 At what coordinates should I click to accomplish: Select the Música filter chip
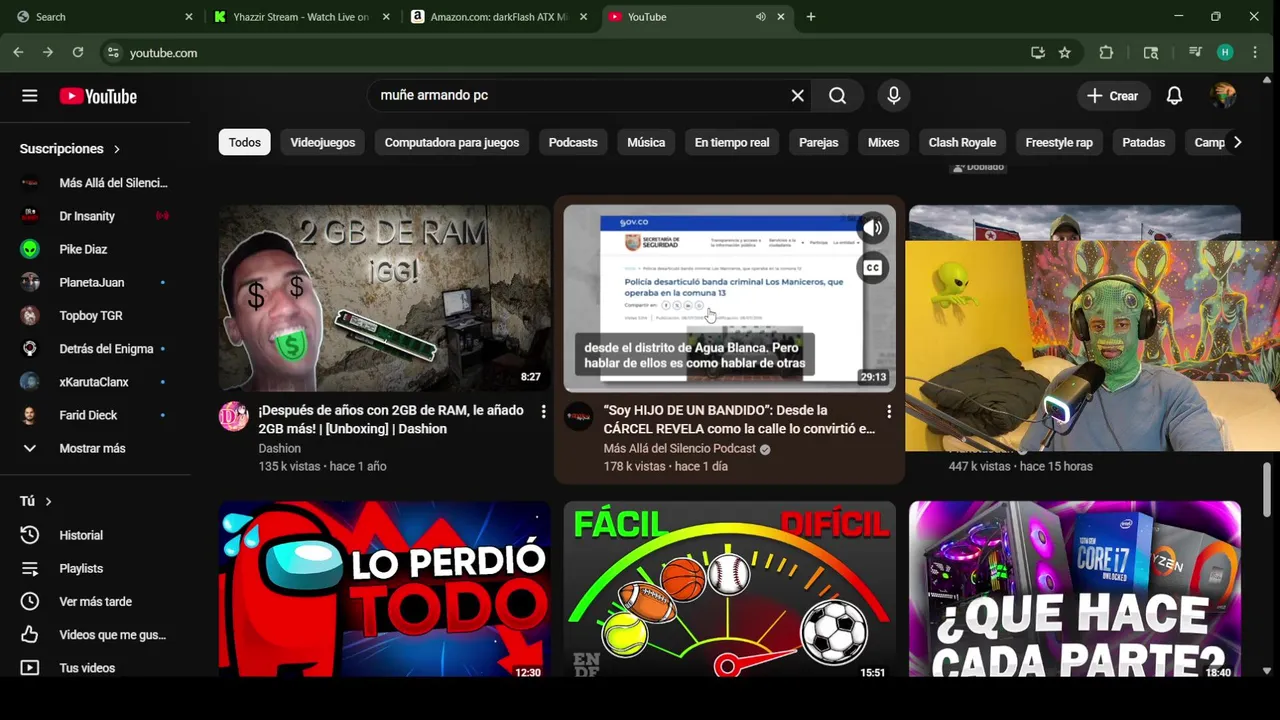(x=645, y=142)
